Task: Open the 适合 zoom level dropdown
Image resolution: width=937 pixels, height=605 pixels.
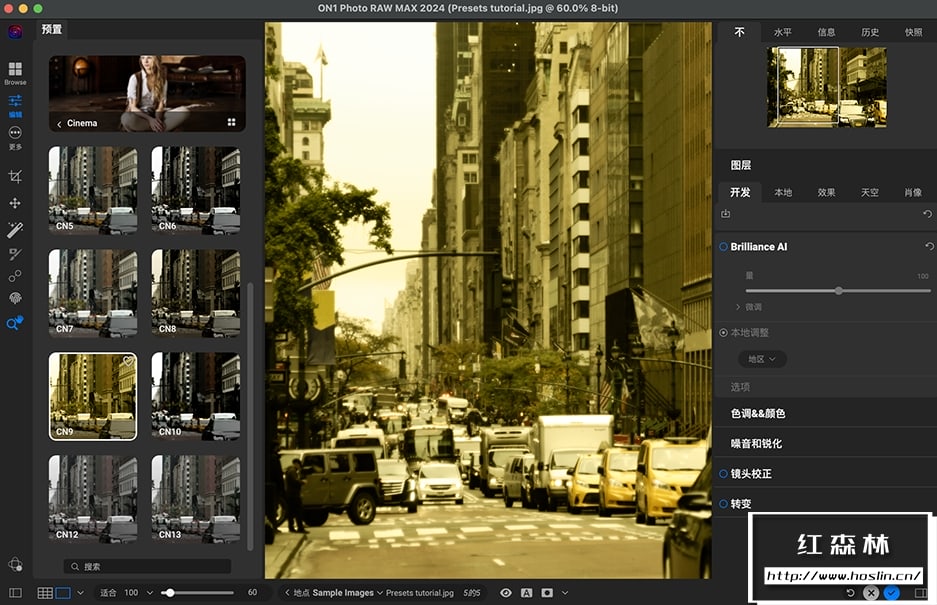Action: pos(150,593)
